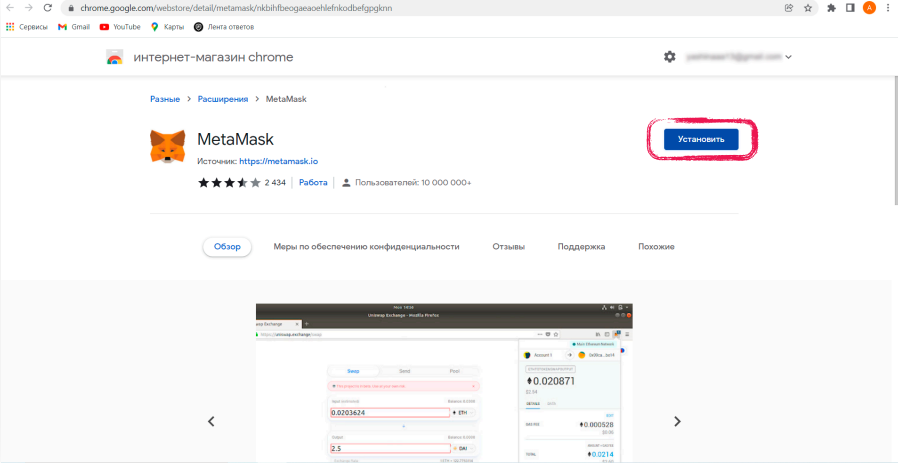Click the browser address bar URL
The image size is (898, 463).
pos(236,9)
